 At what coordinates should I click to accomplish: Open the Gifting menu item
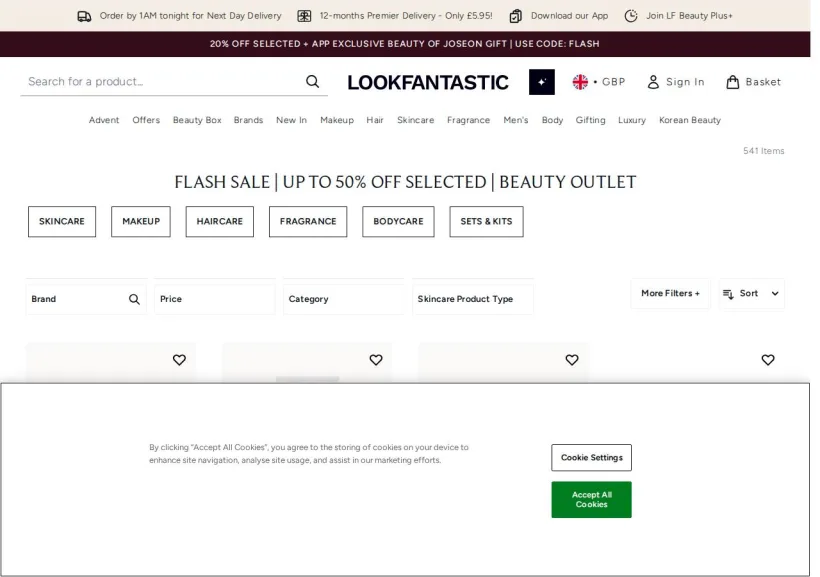coord(590,120)
